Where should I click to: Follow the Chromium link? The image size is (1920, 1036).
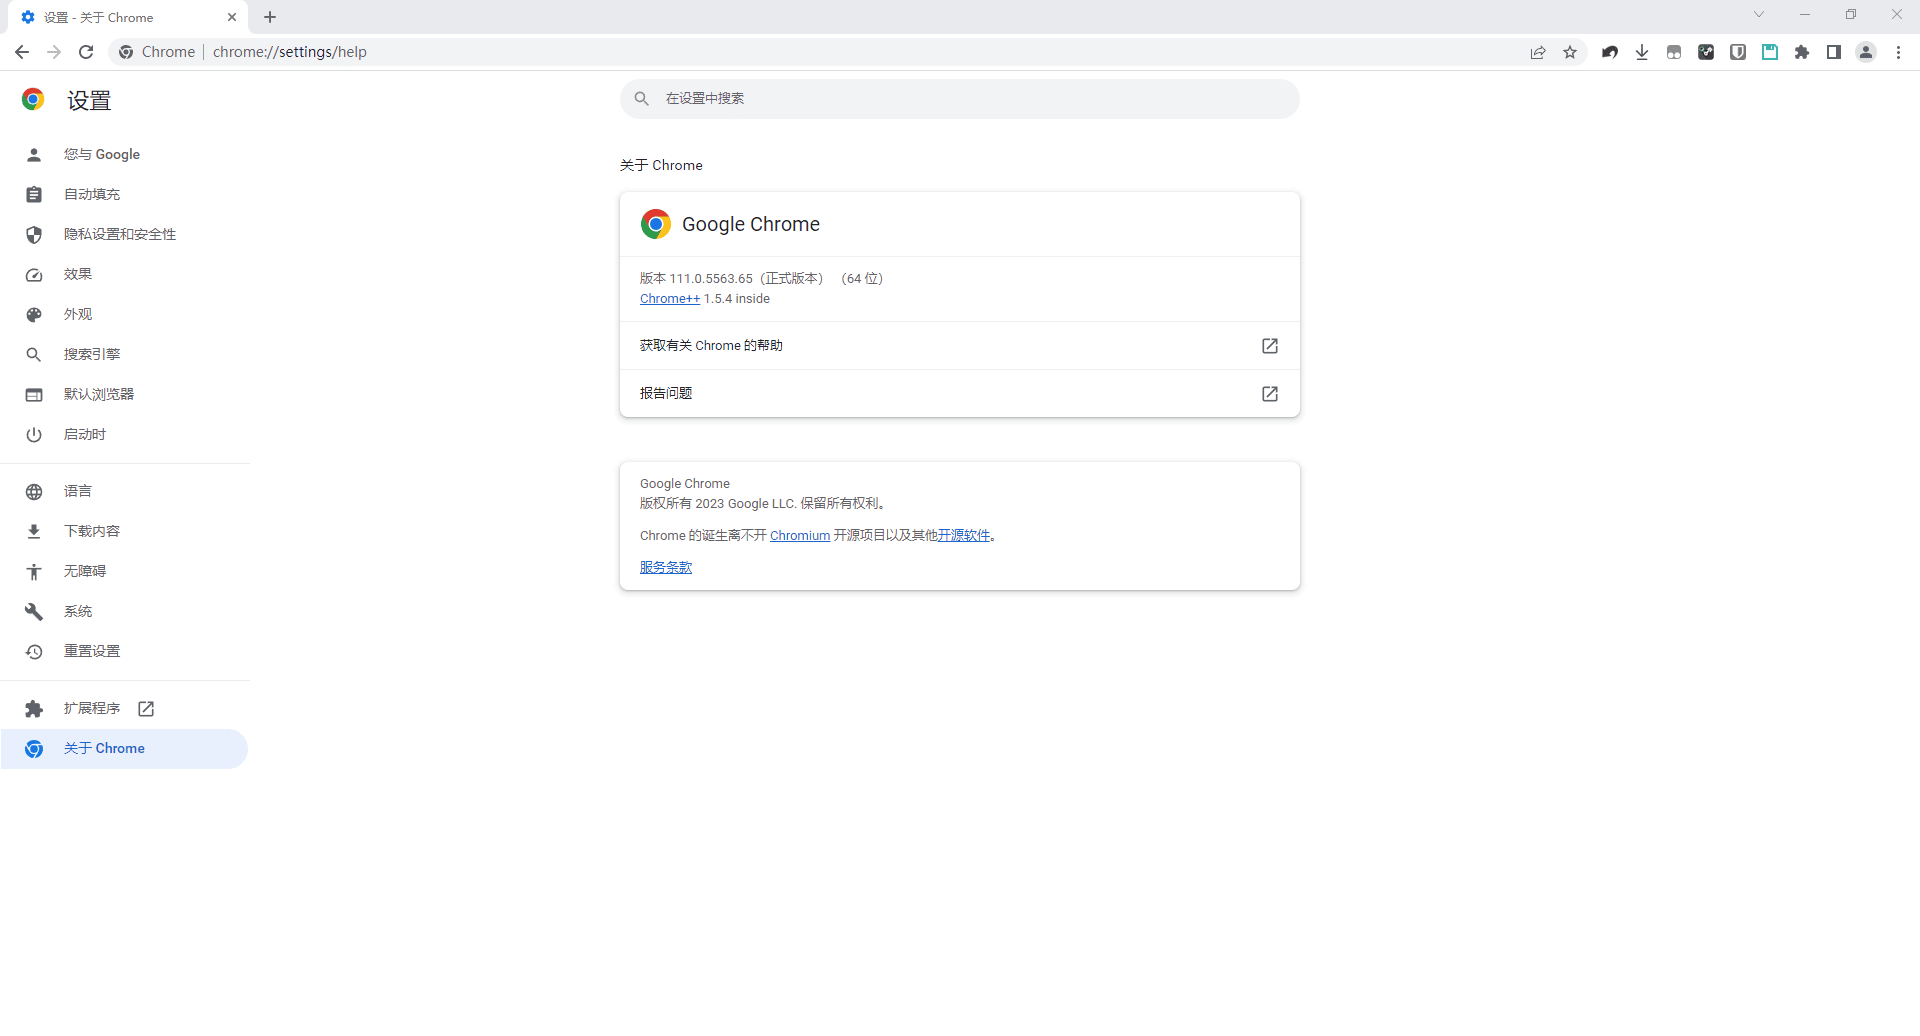pos(800,536)
